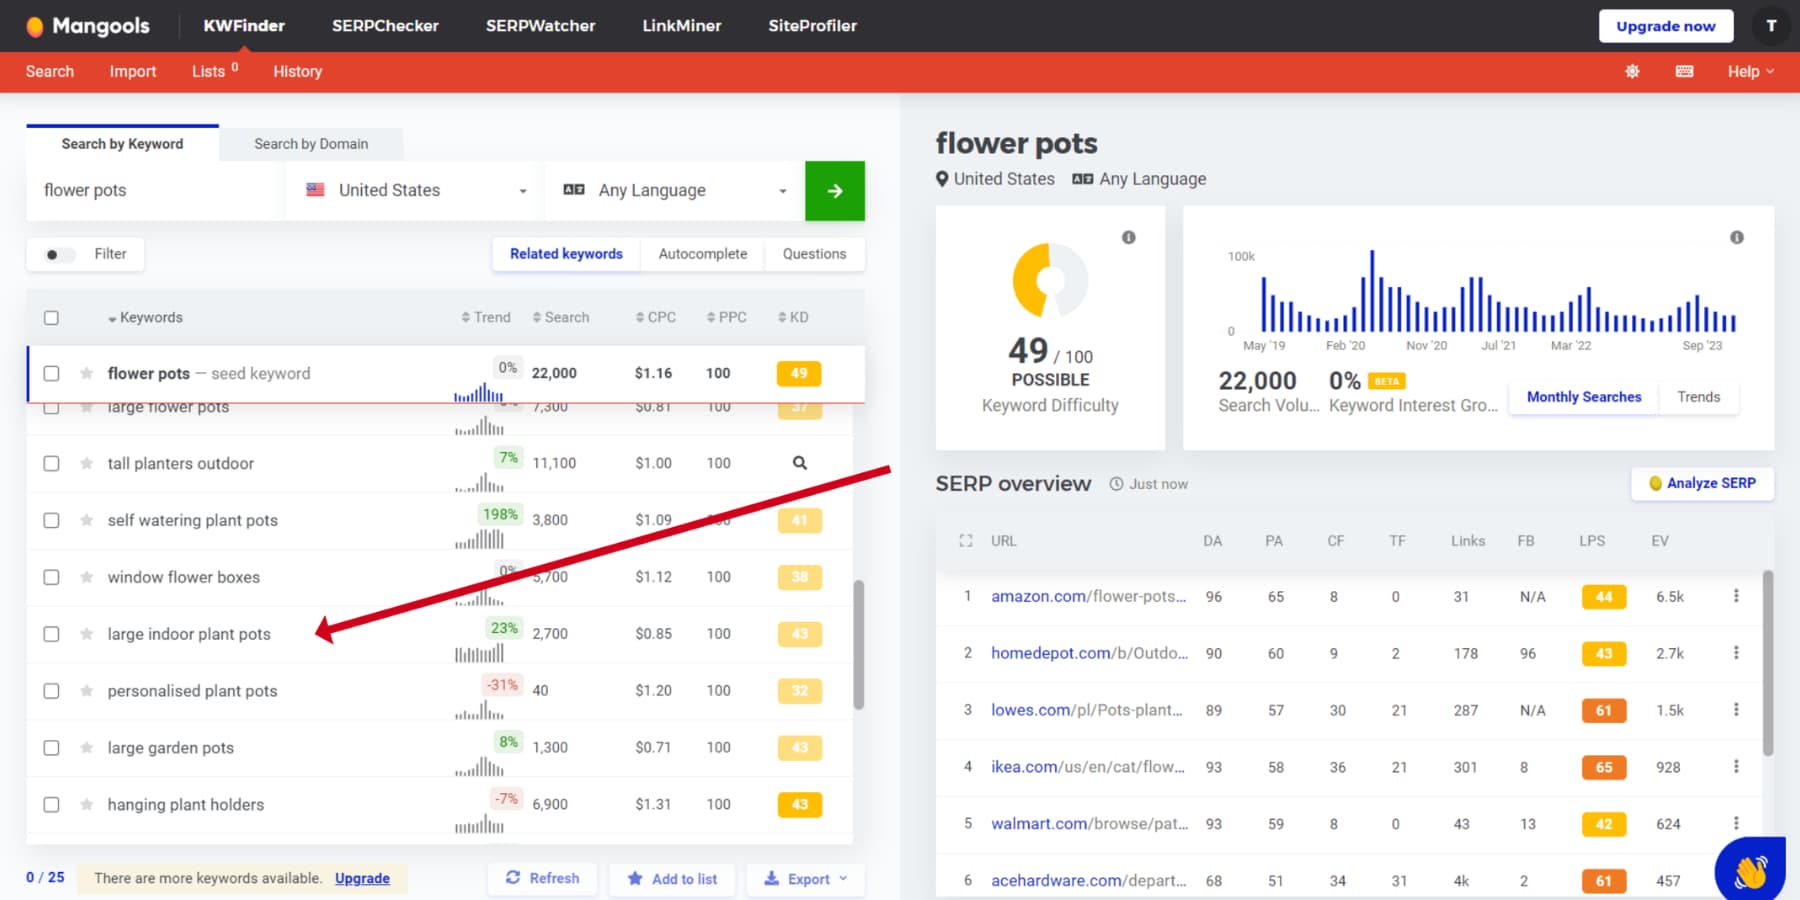The width and height of the screenshot is (1800, 900).
Task: Tick the checkbox next to window flower boxes
Action: [51, 577]
